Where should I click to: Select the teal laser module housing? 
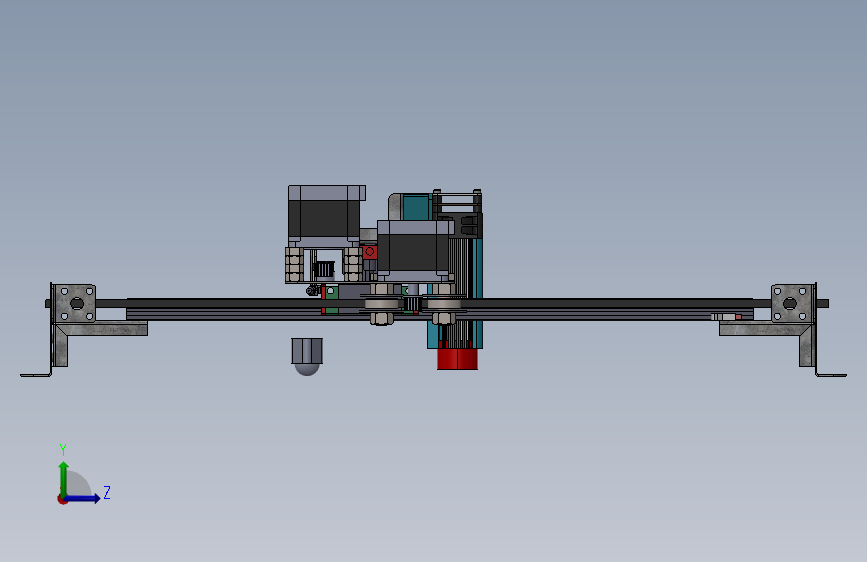[464, 292]
